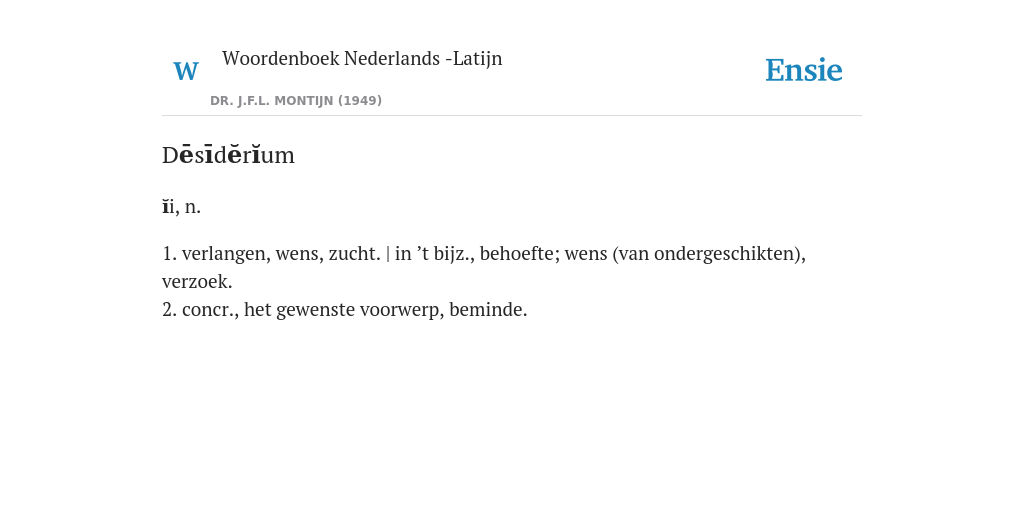Click the numeral '1.' starting the first definition
Viewport: 1024px width, 512px height.
pos(169,254)
